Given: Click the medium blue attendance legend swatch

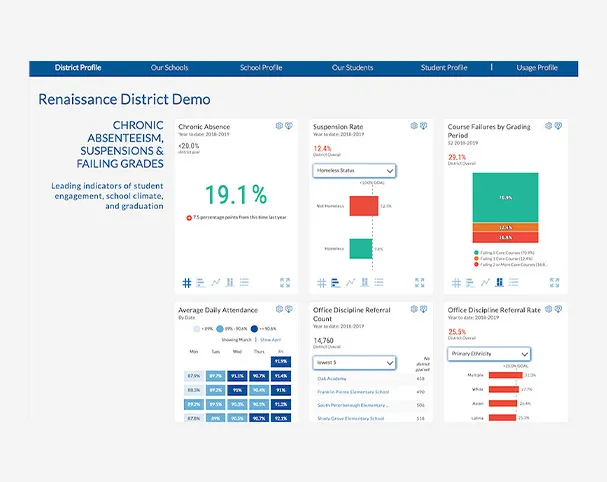Looking at the screenshot, I should (x=220, y=329).
